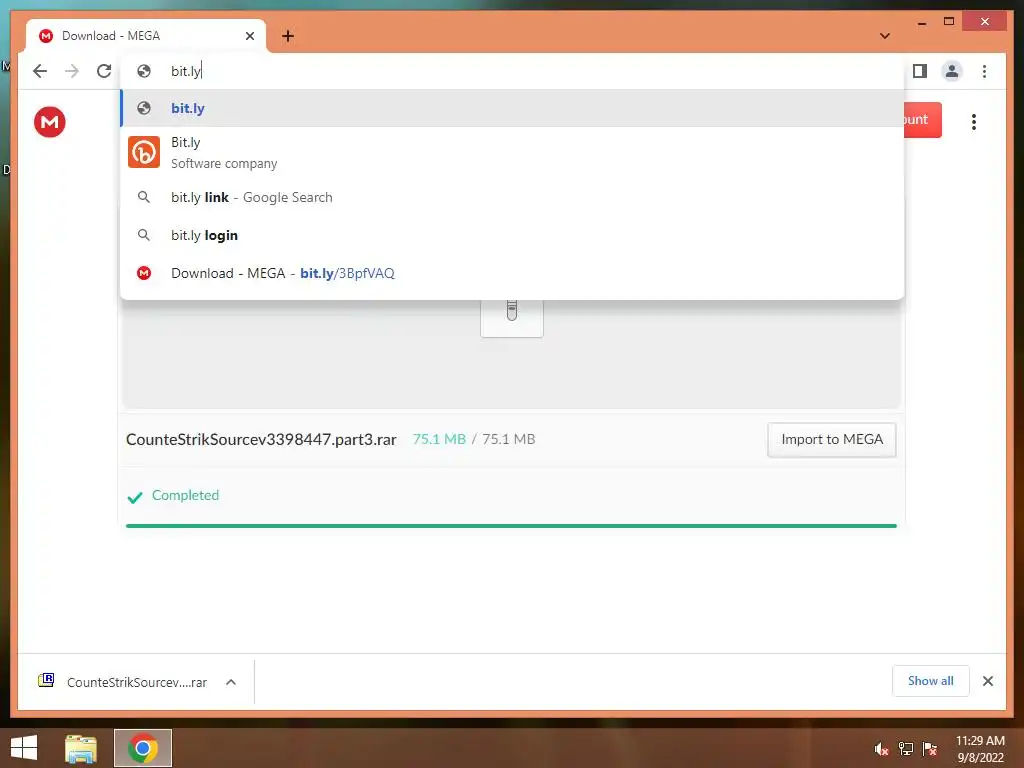
Task: Click the file name CounteStrikSourcev3398447.part3.rar
Action: 261,440
